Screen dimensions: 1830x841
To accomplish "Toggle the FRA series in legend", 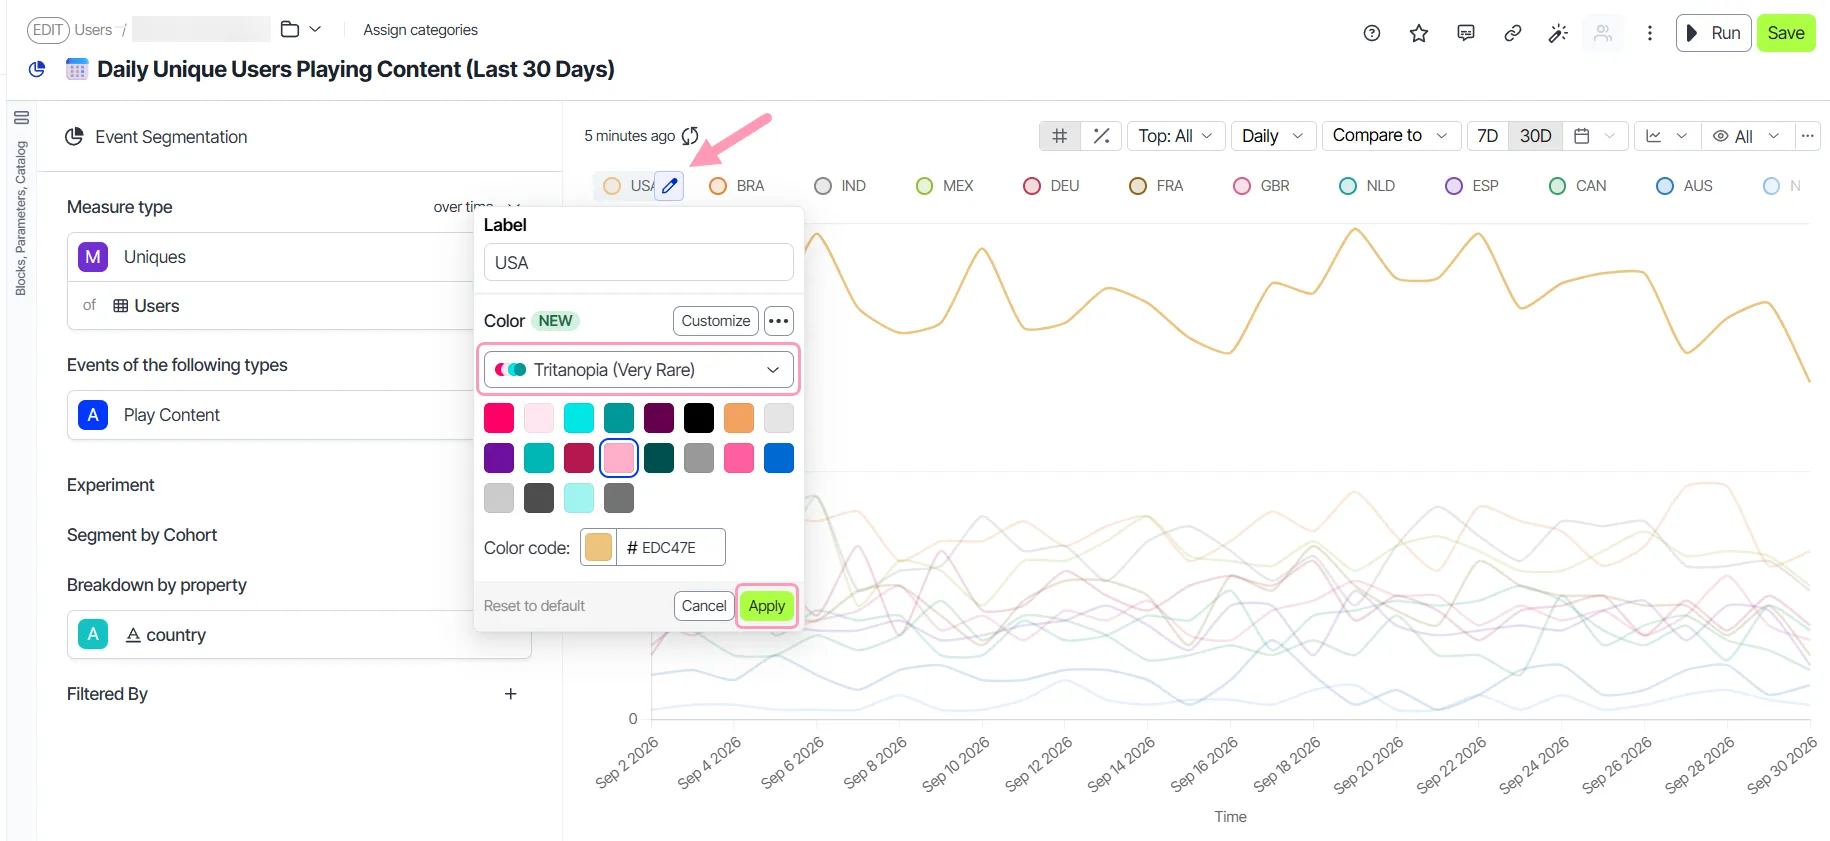I will (1156, 186).
